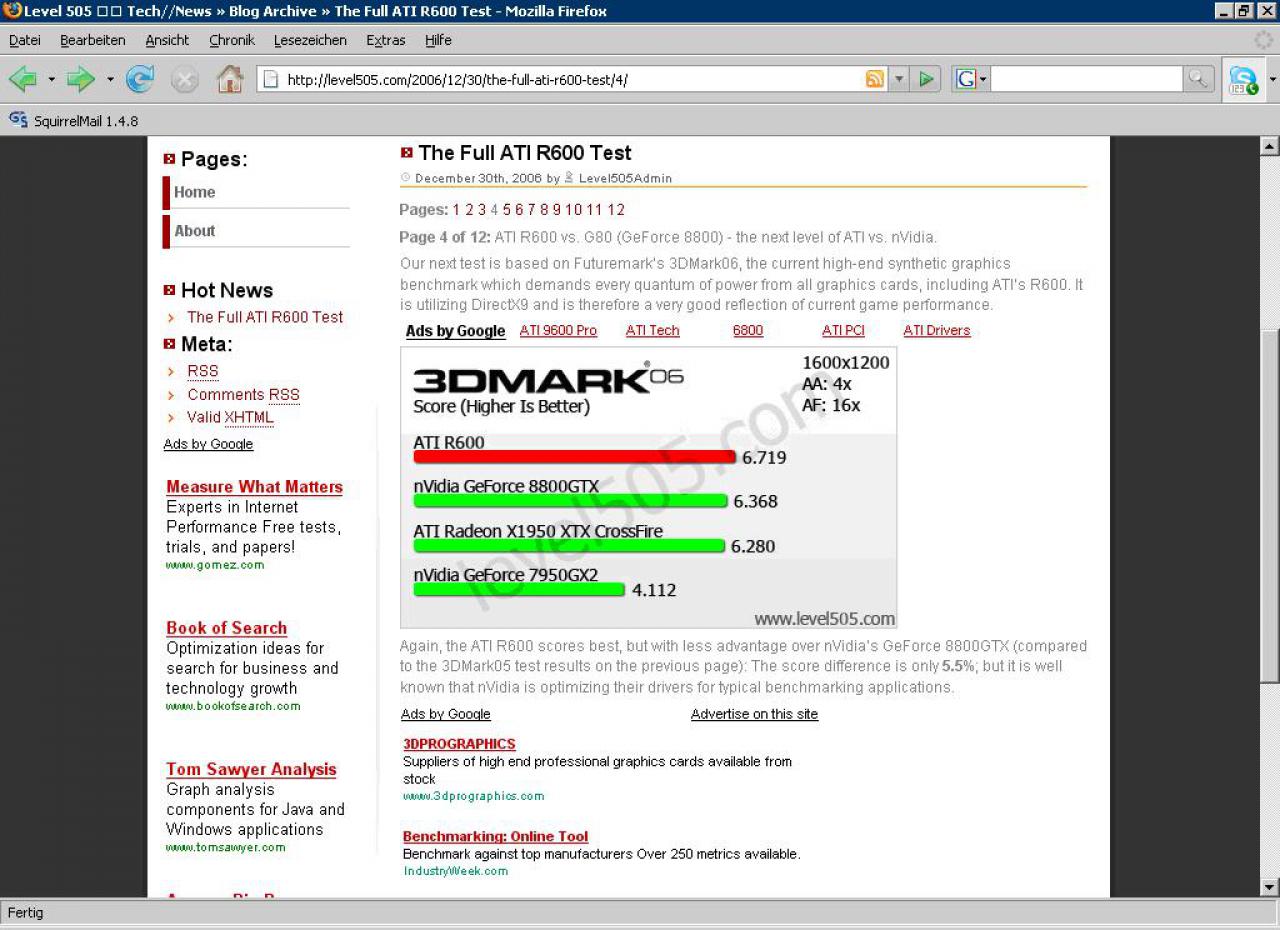
Task: Open the Extras menu
Action: (386, 40)
